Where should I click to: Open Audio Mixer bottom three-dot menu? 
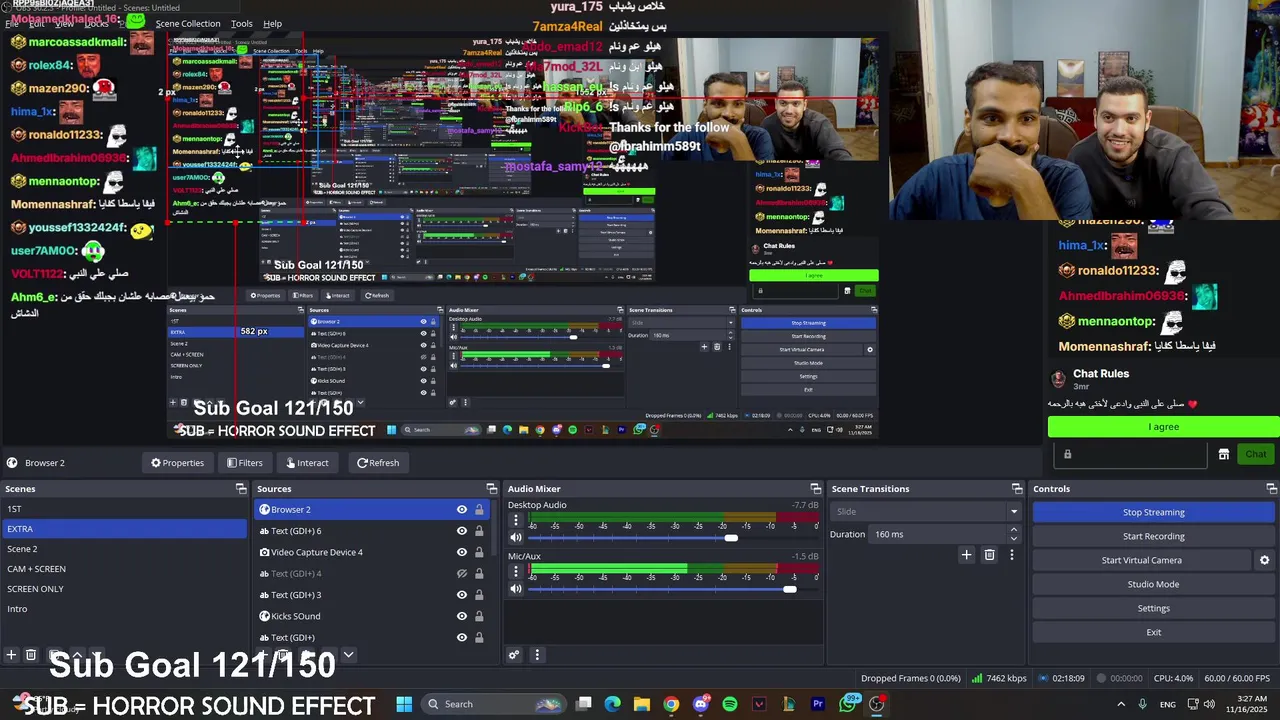pyautogui.click(x=537, y=655)
